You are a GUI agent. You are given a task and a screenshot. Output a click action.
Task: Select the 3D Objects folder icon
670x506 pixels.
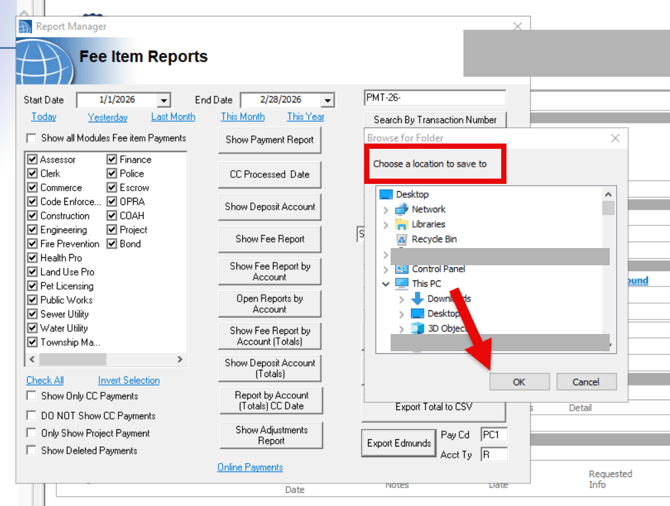[417, 327]
